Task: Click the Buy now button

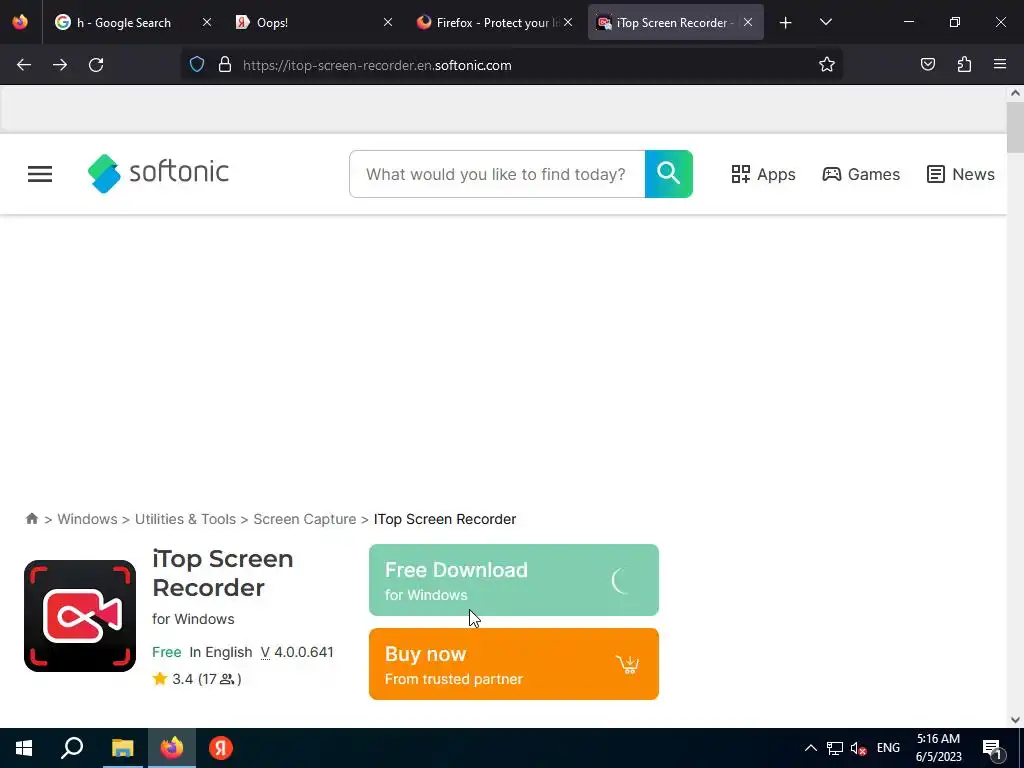Action: (x=514, y=664)
